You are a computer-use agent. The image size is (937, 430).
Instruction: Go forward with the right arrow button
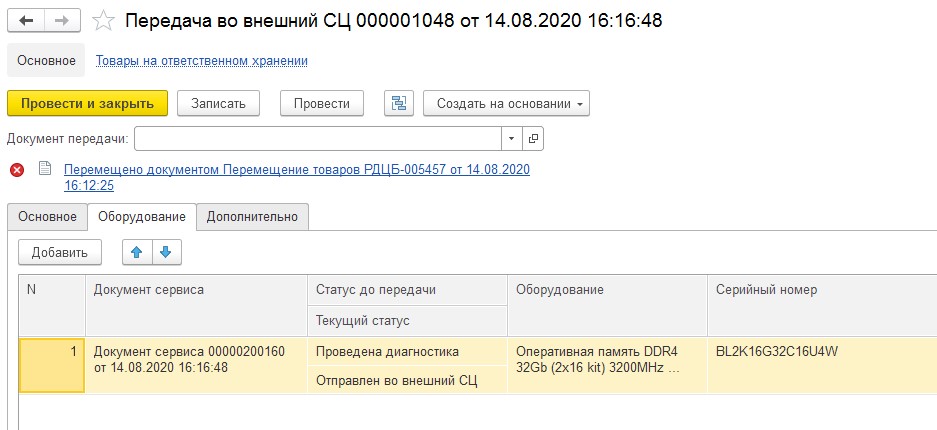[x=62, y=21]
